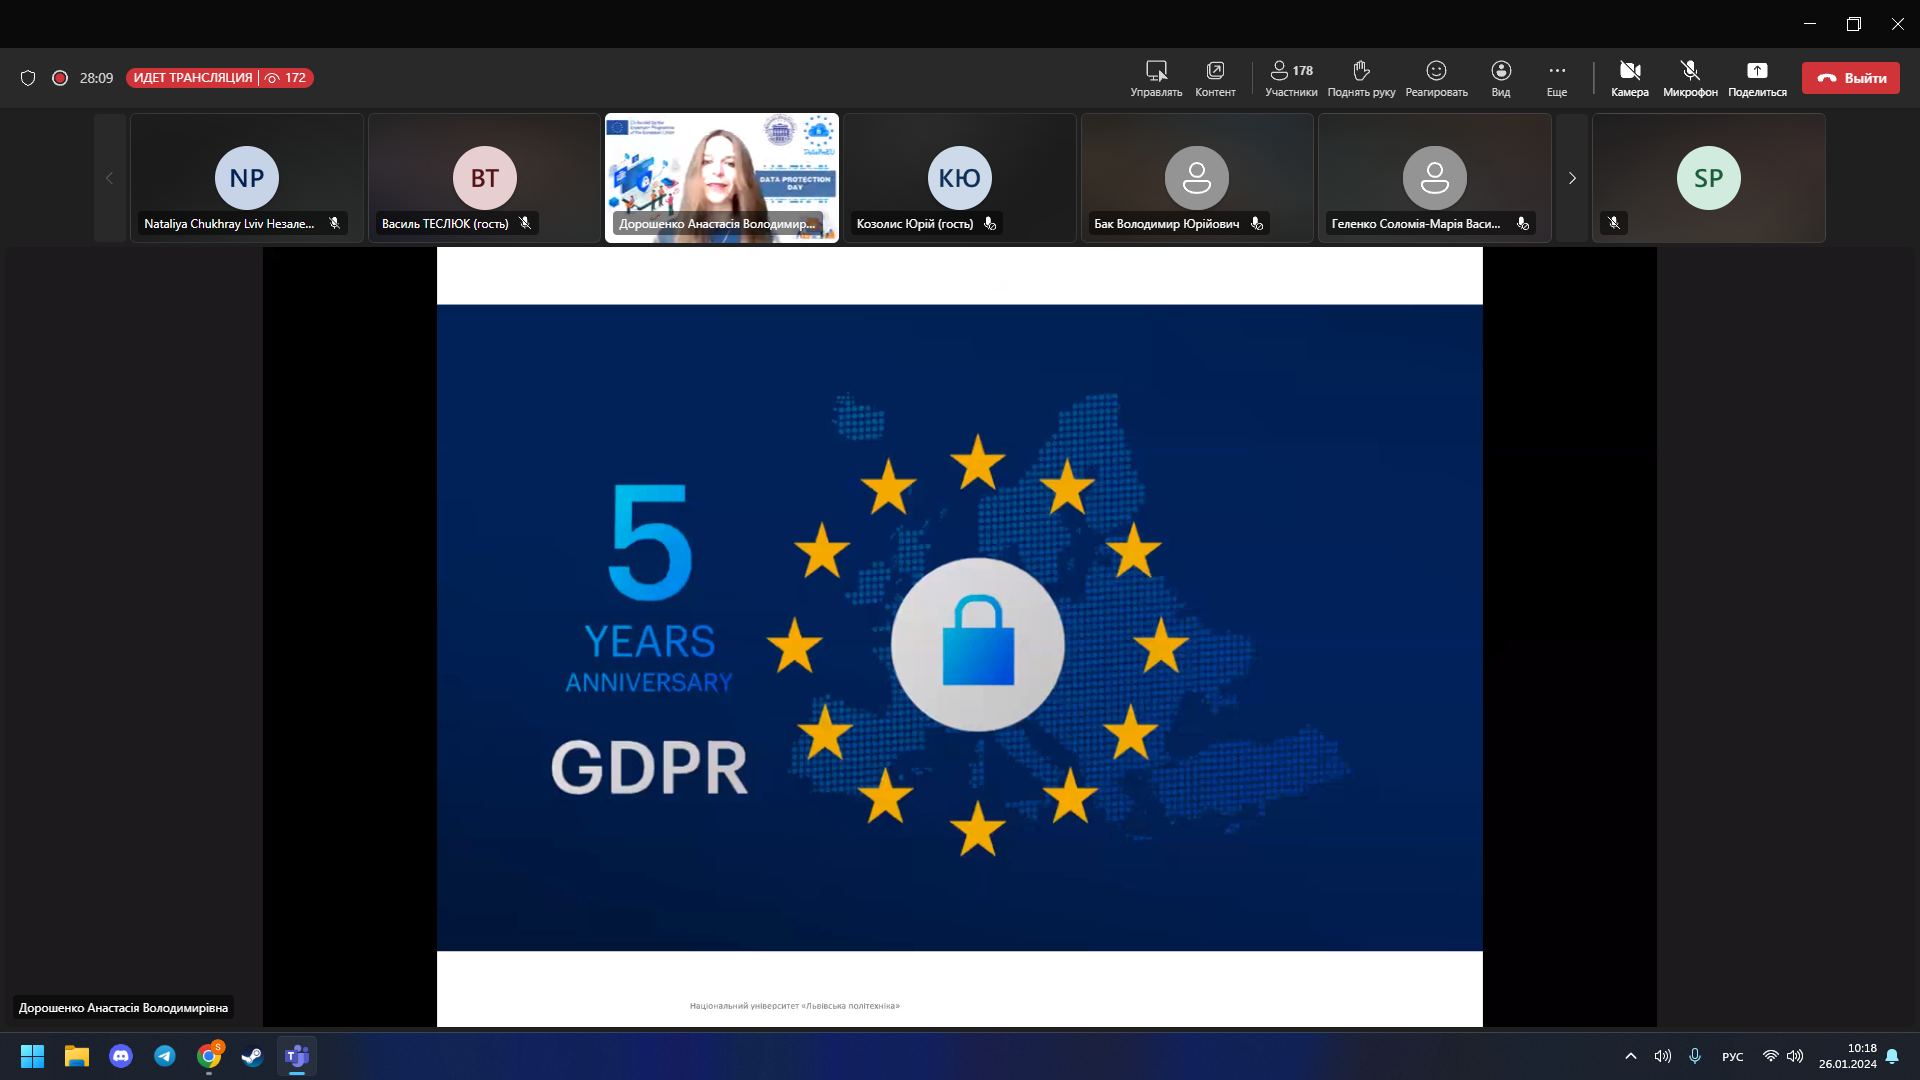1920x1080 pixels.
Task: Toggle system tray microphone icon
Action: tap(1695, 1056)
